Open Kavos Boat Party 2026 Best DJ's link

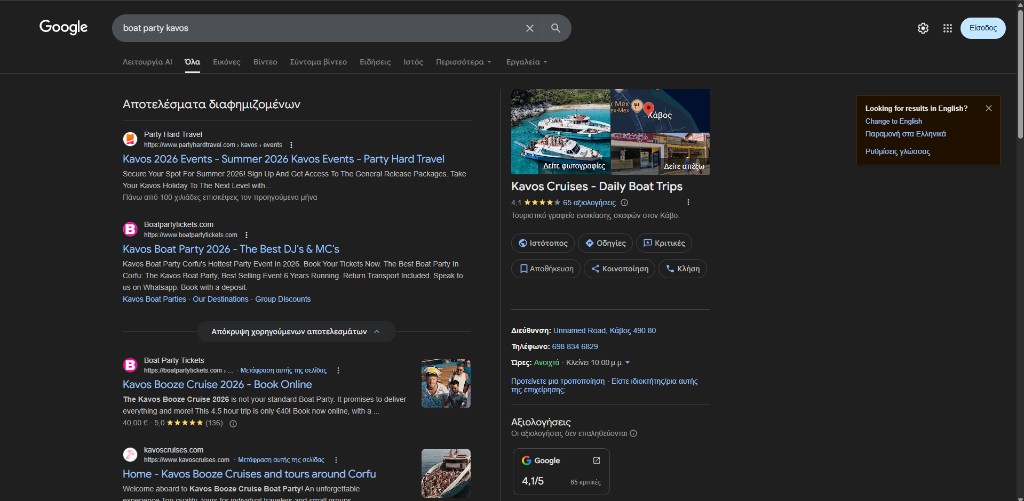231,250
